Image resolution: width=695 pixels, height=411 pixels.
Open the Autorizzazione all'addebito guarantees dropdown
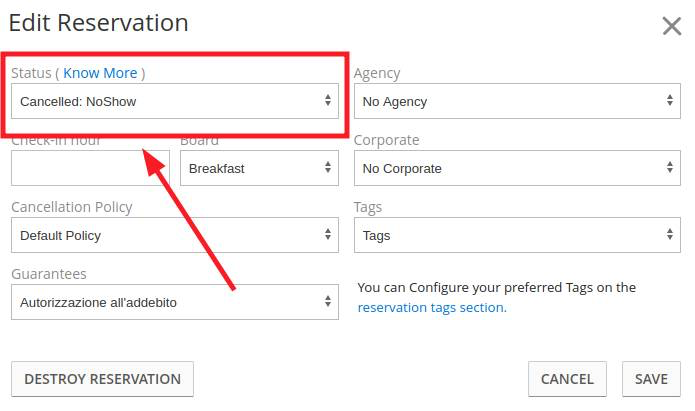click(175, 302)
